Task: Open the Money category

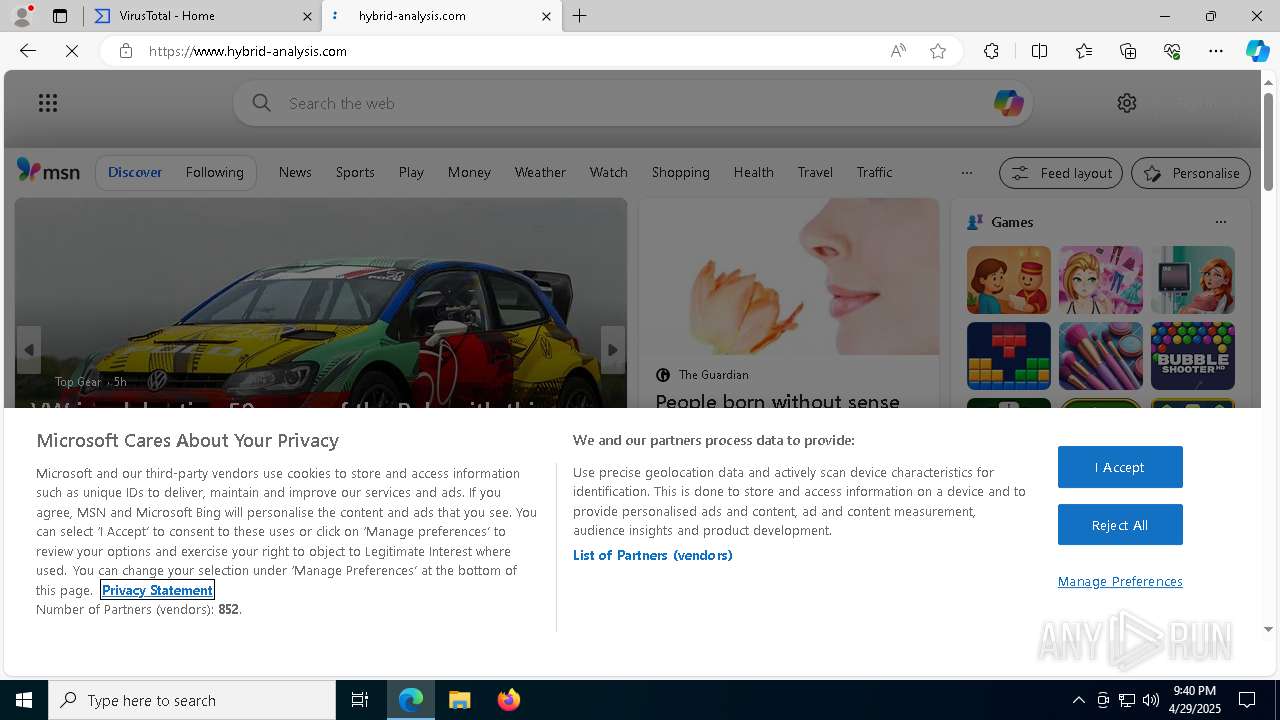Action: tap(469, 172)
